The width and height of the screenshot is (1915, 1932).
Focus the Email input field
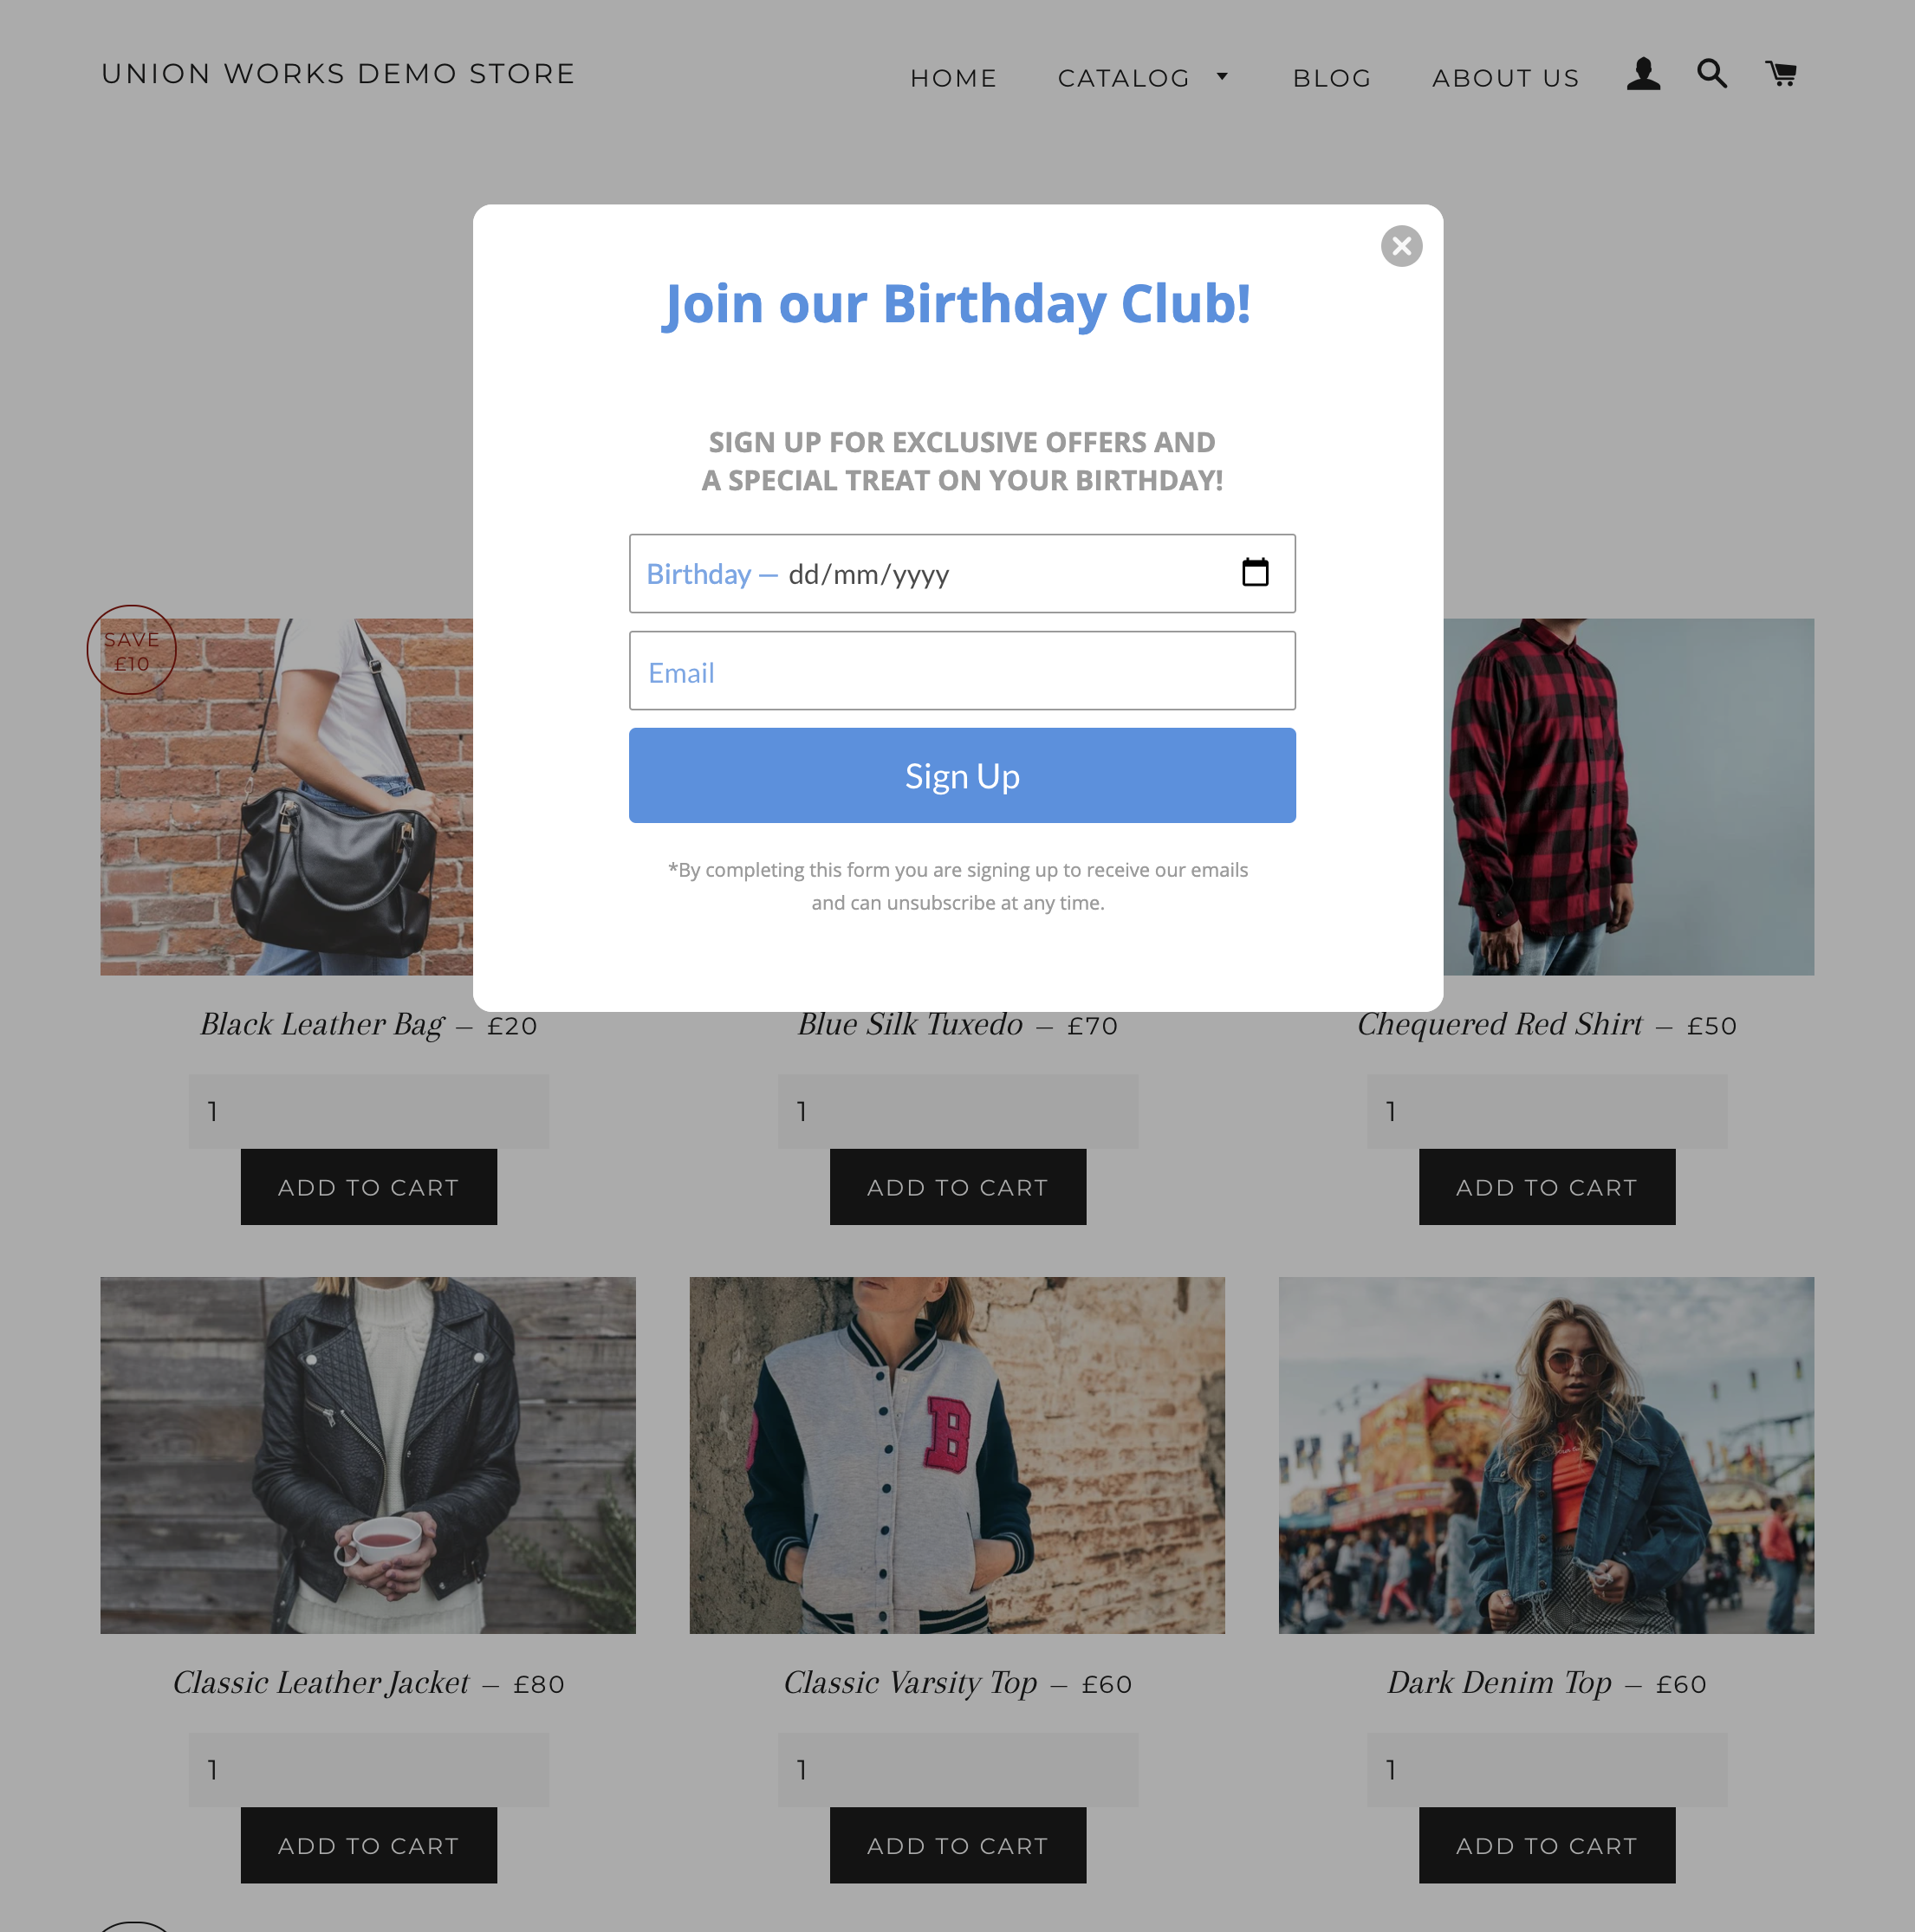tap(962, 671)
